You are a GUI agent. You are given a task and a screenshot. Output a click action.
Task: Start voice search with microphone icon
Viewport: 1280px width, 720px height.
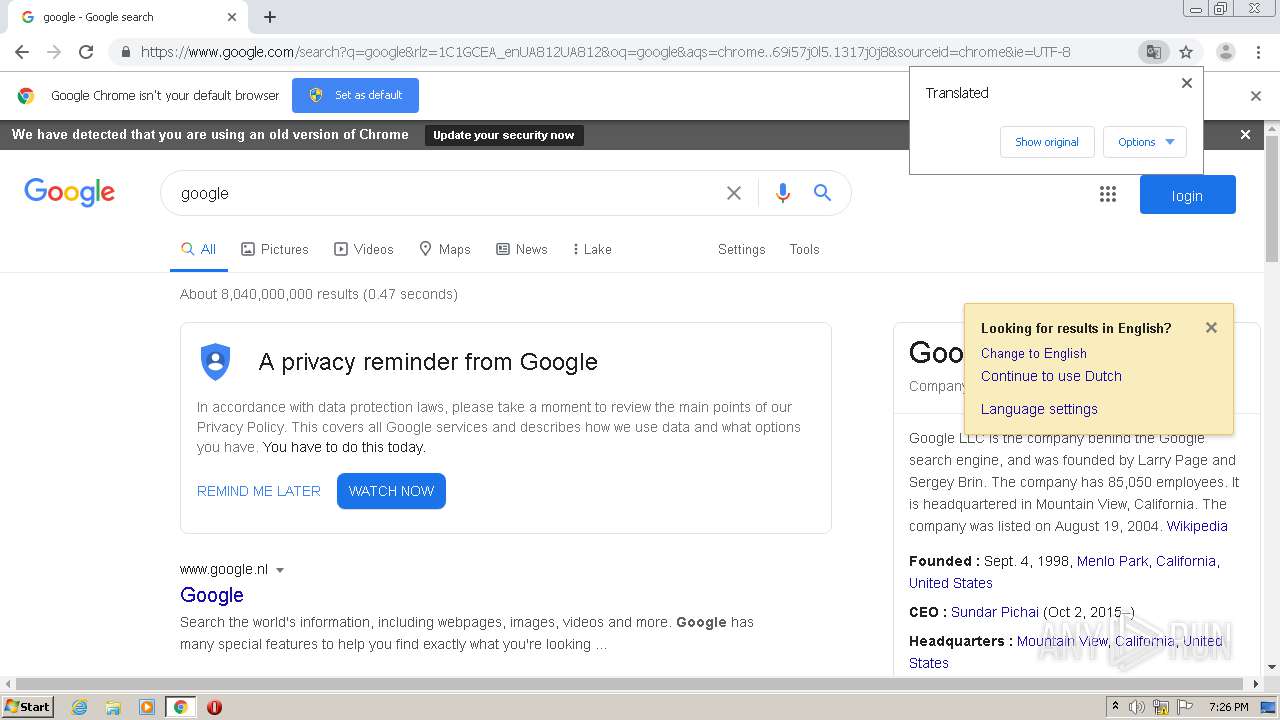pos(783,193)
